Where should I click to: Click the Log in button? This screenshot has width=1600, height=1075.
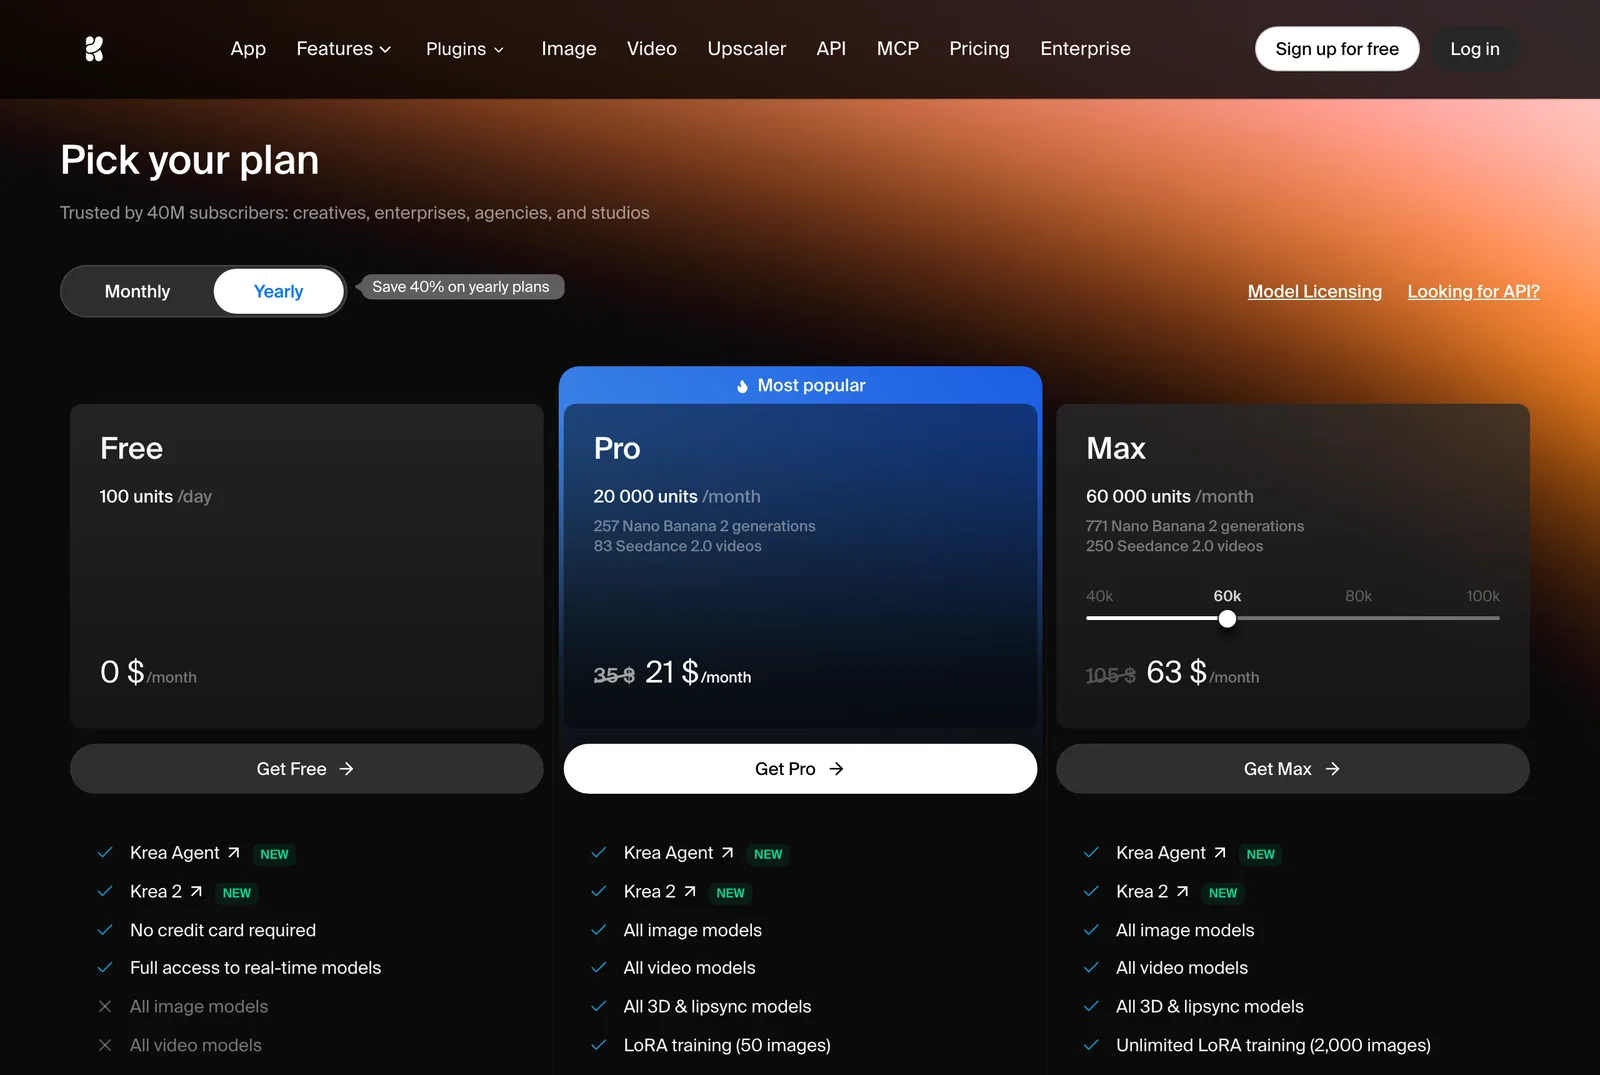(1475, 49)
